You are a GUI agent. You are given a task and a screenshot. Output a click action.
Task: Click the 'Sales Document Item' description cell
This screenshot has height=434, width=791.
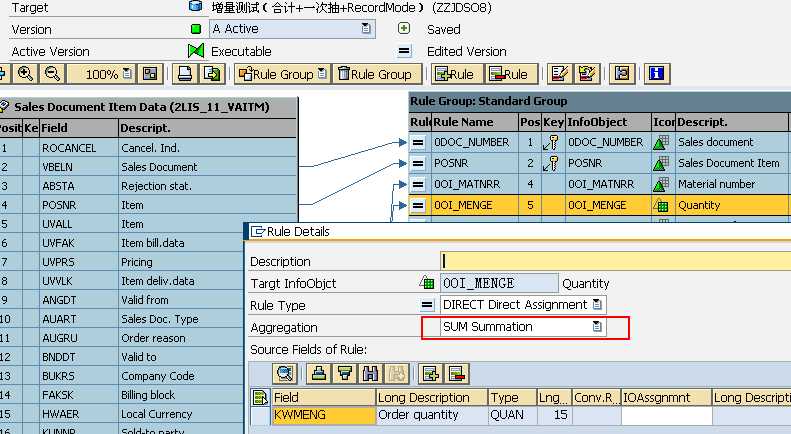(731, 164)
